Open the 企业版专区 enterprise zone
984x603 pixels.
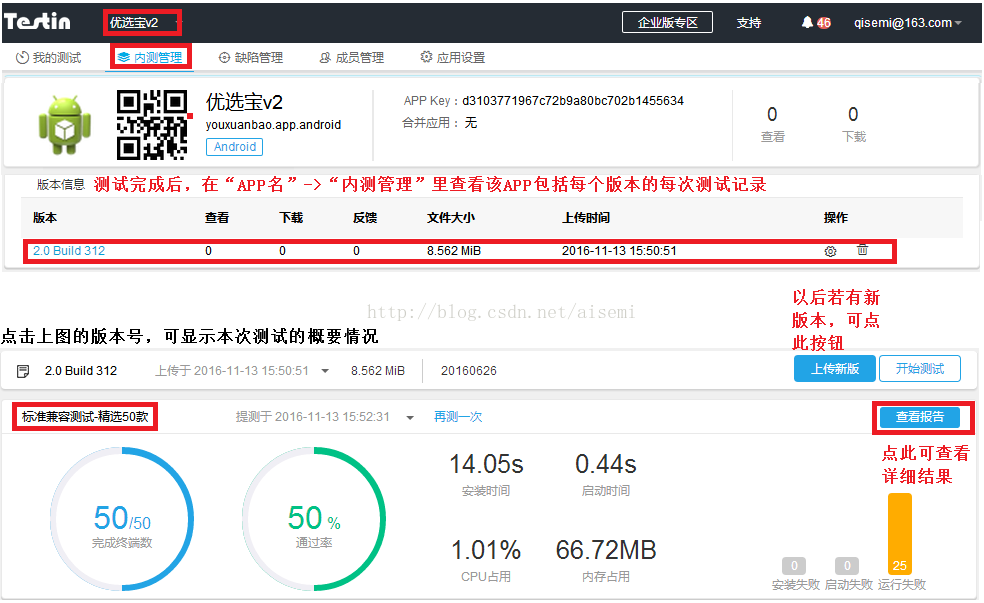(667, 23)
